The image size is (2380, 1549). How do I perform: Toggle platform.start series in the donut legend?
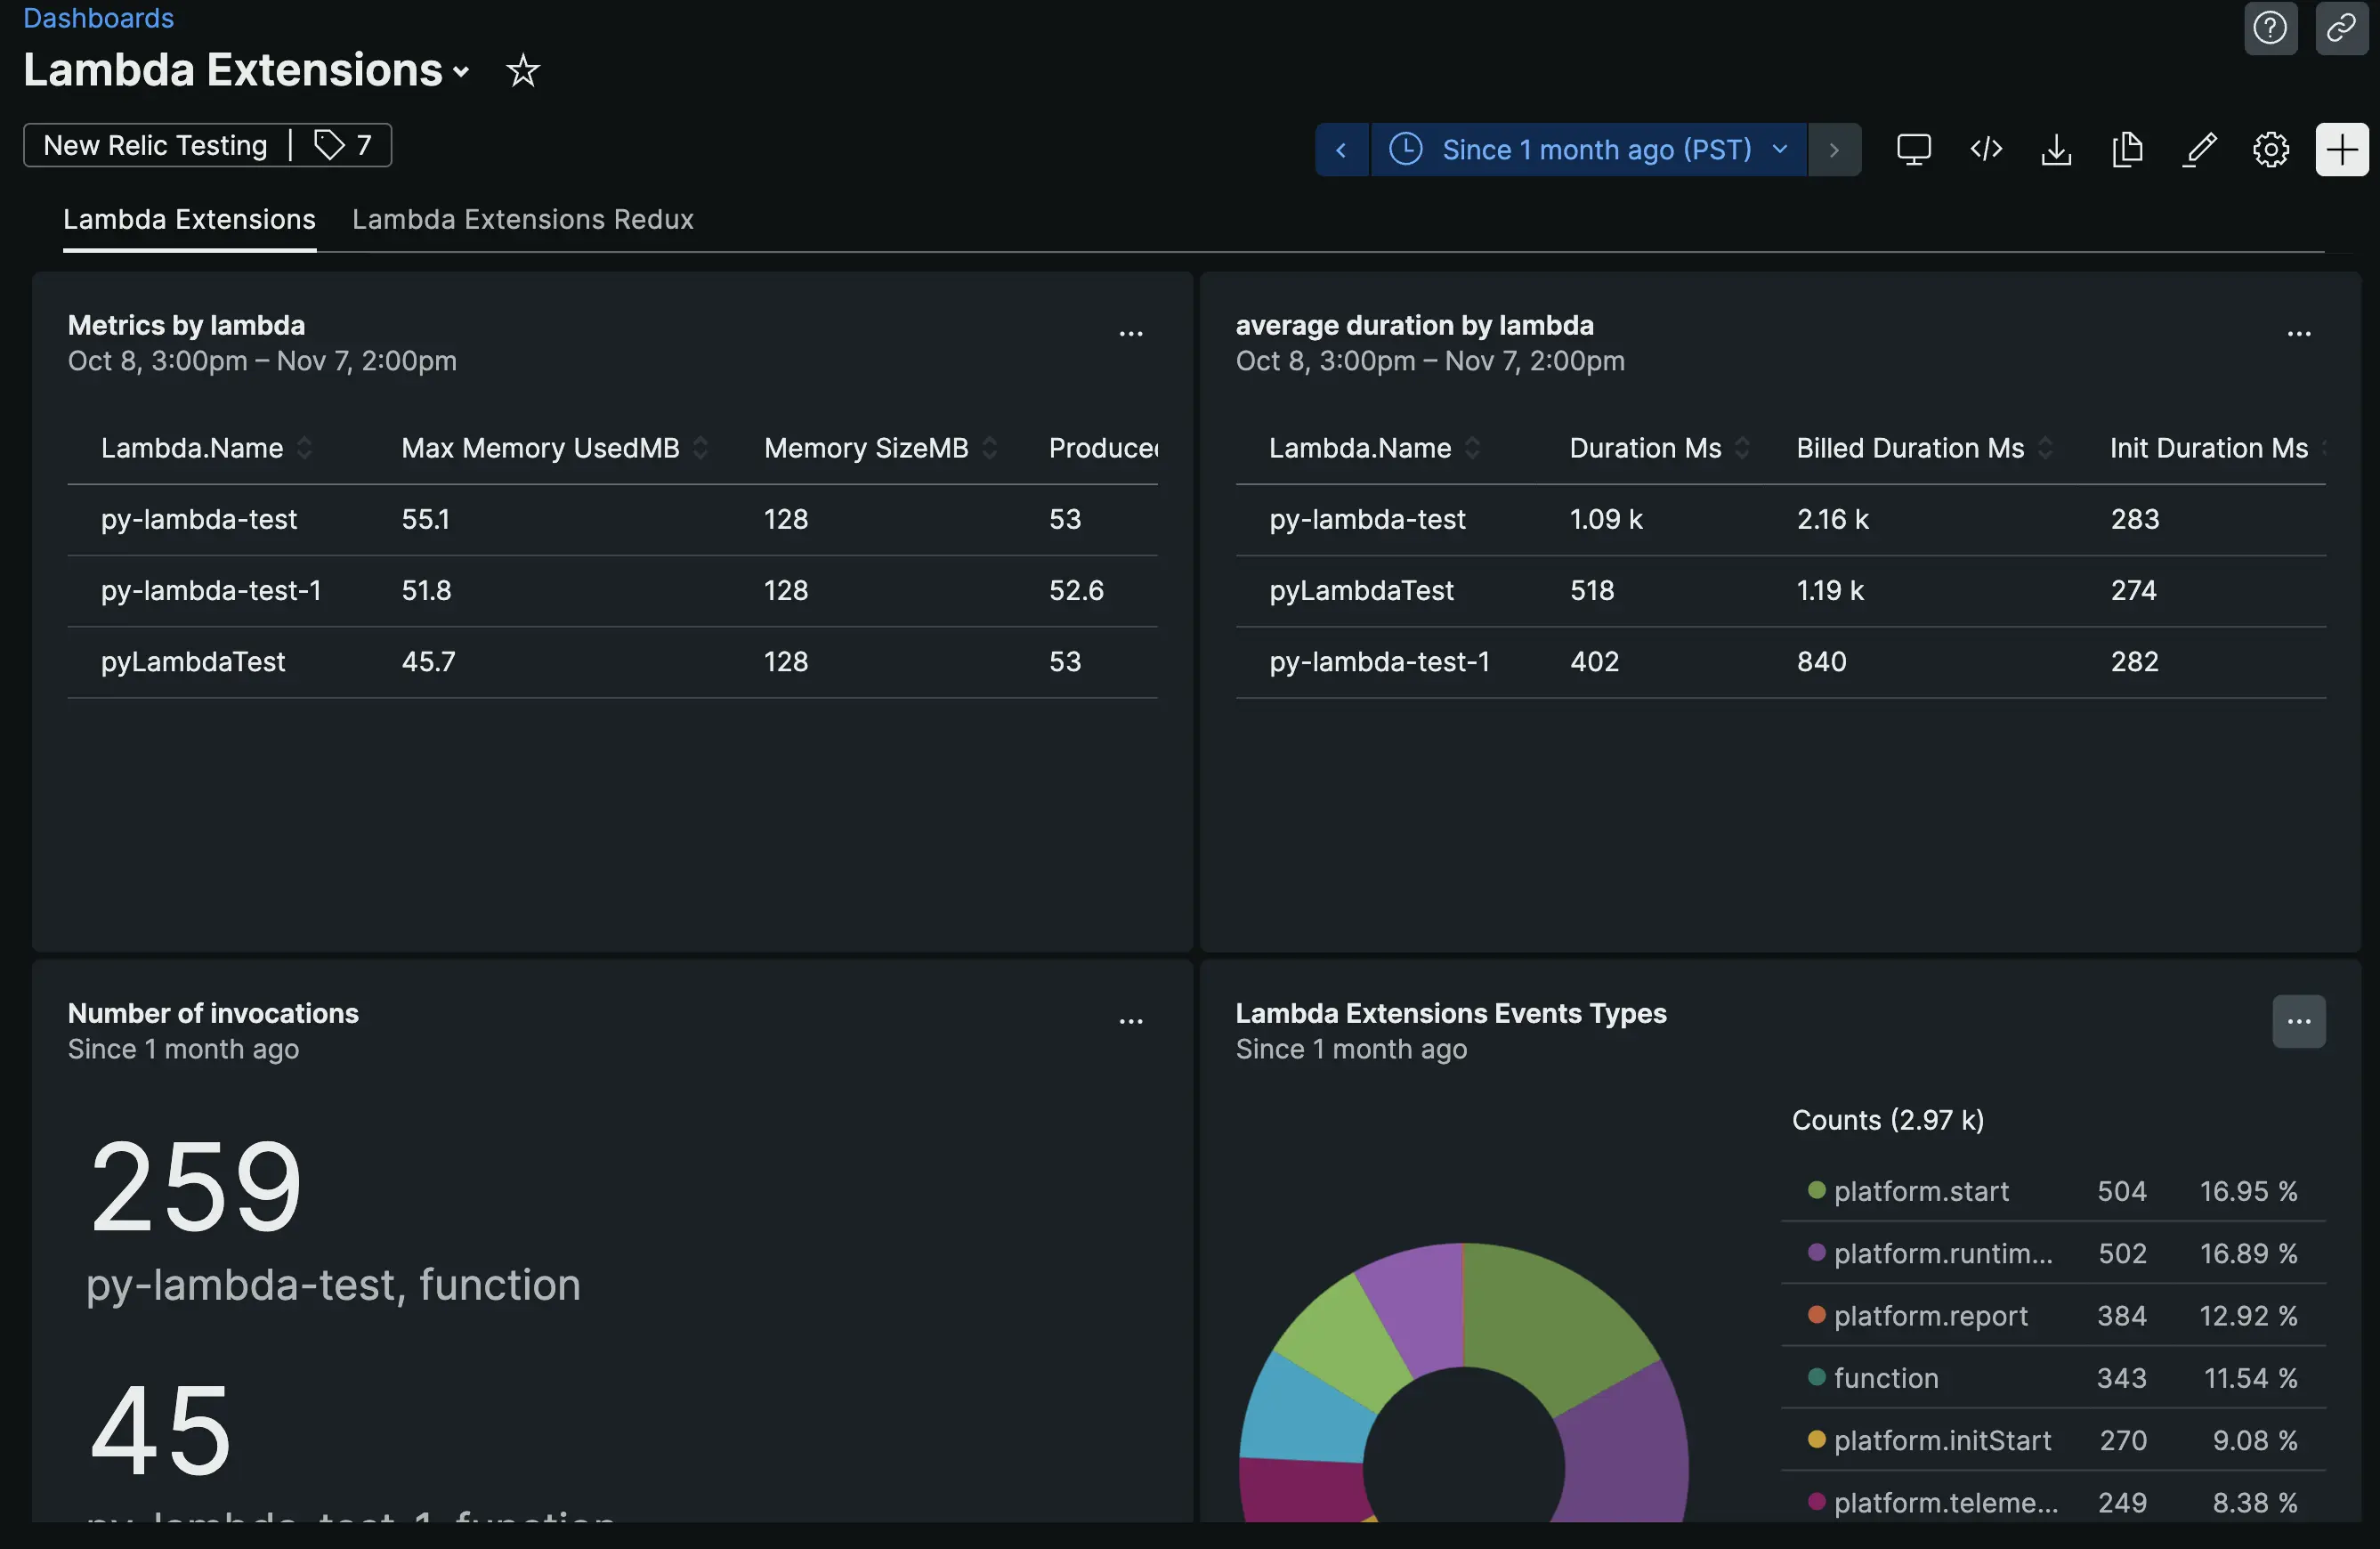coord(1919,1190)
